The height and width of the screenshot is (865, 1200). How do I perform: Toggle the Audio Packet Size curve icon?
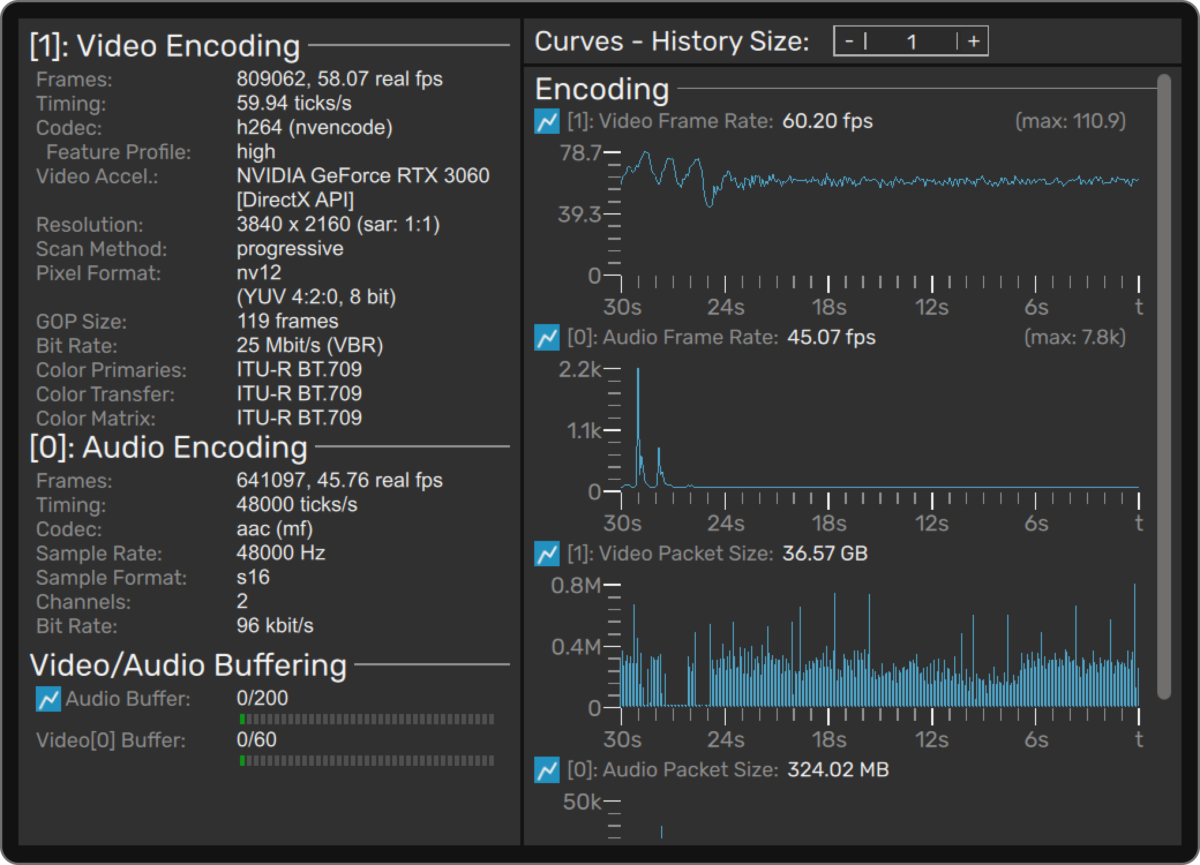point(546,770)
